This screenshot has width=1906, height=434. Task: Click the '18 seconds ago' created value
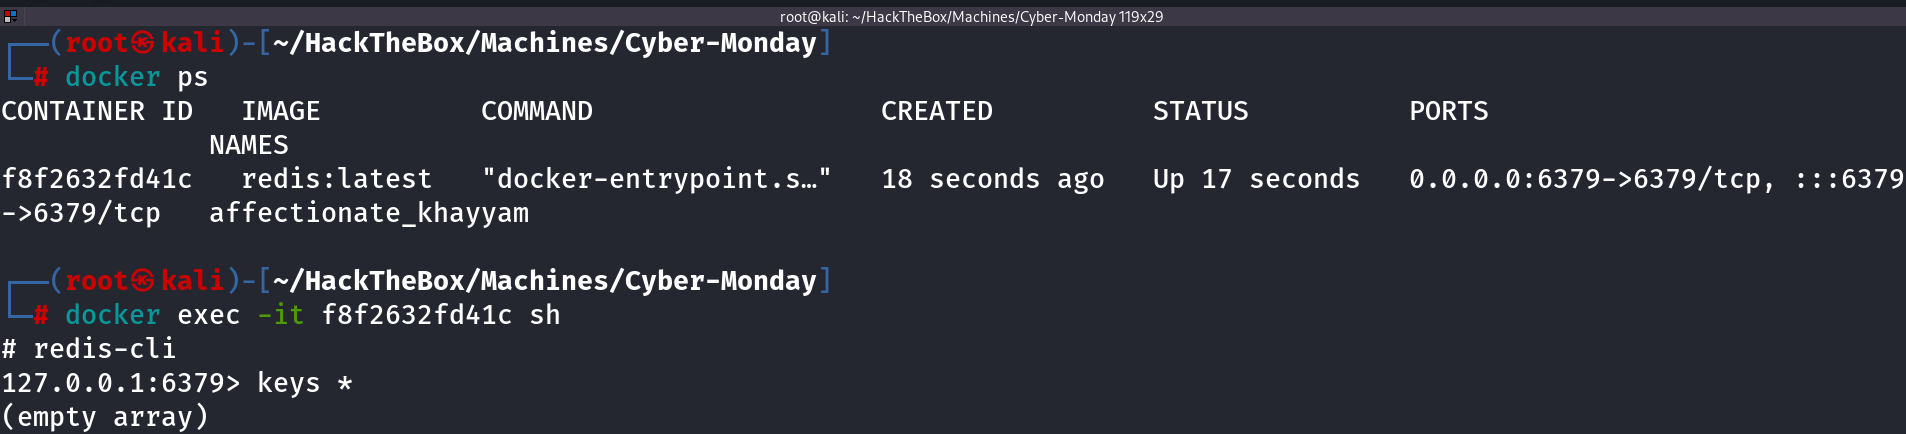point(993,179)
